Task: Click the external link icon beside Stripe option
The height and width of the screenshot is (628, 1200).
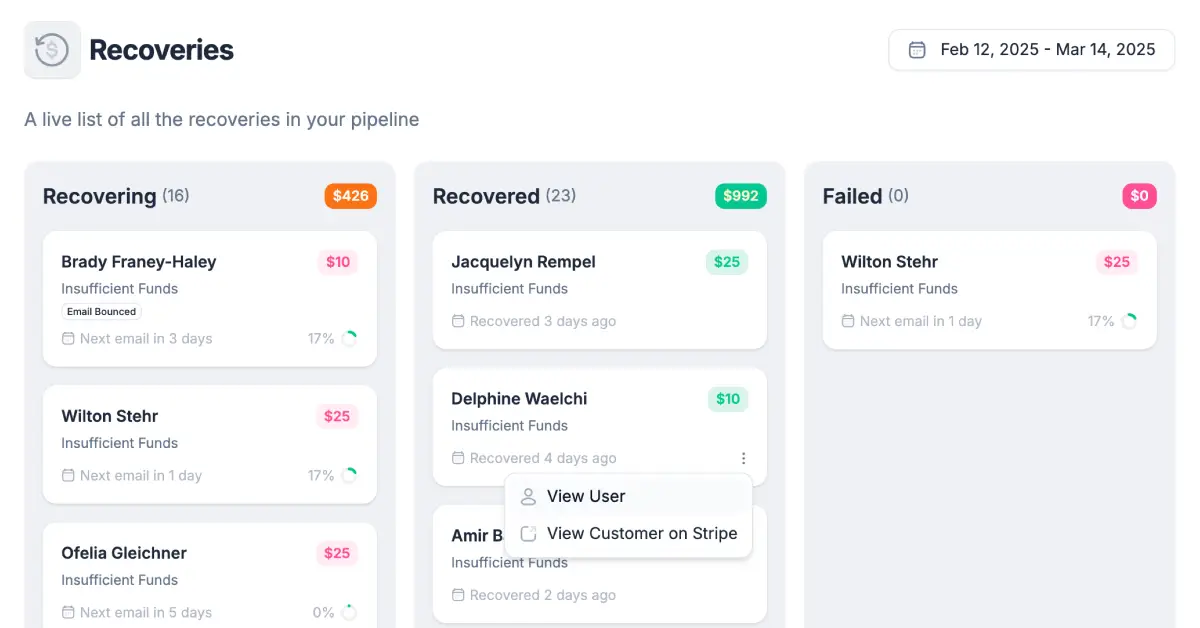Action: [x=529, y=533]
